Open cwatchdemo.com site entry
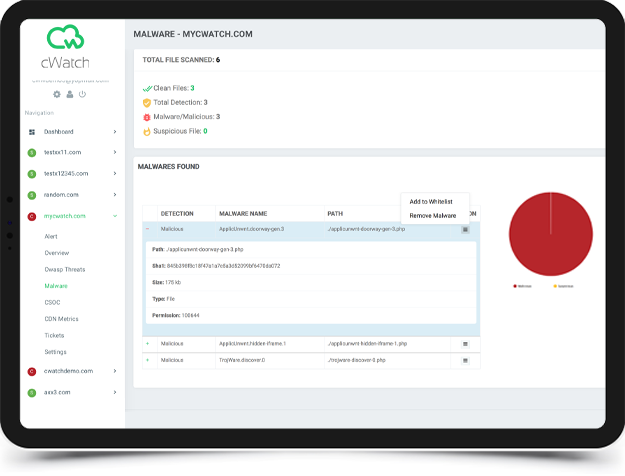625x476 pixels. coord(68,371)
